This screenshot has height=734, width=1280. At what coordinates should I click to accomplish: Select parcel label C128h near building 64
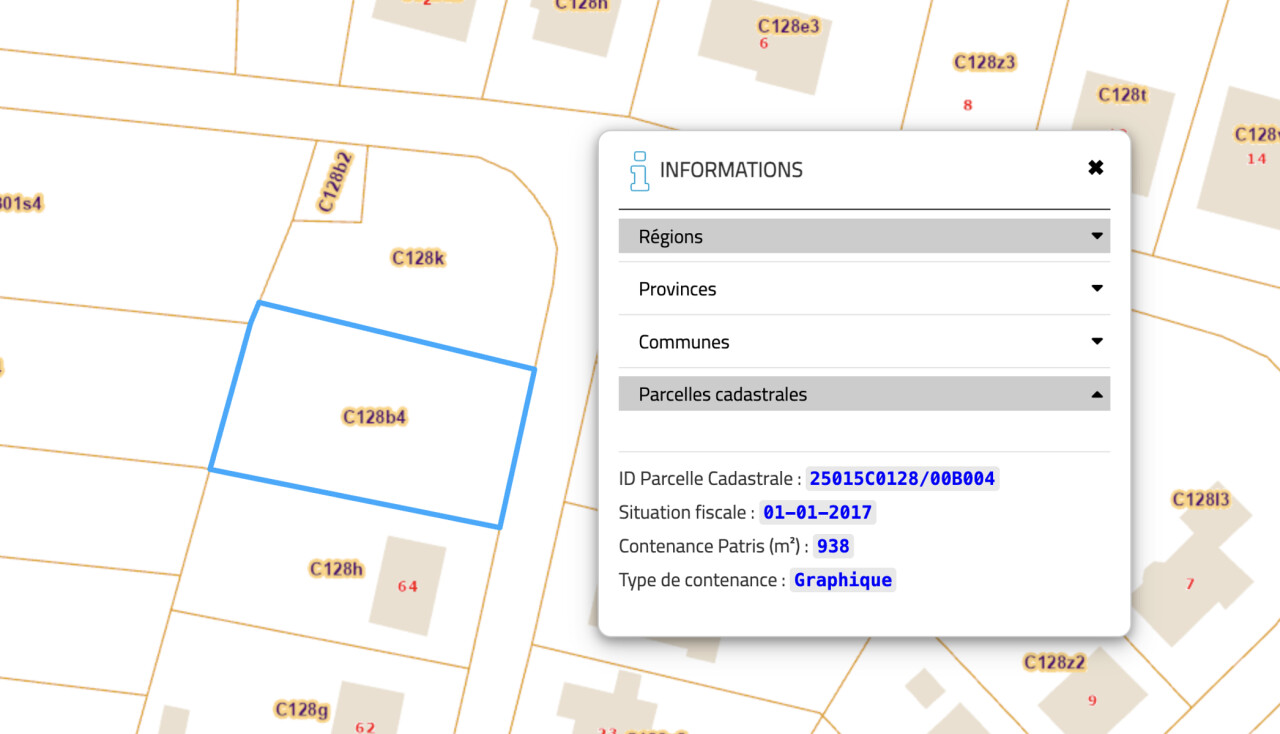(336, 569)
